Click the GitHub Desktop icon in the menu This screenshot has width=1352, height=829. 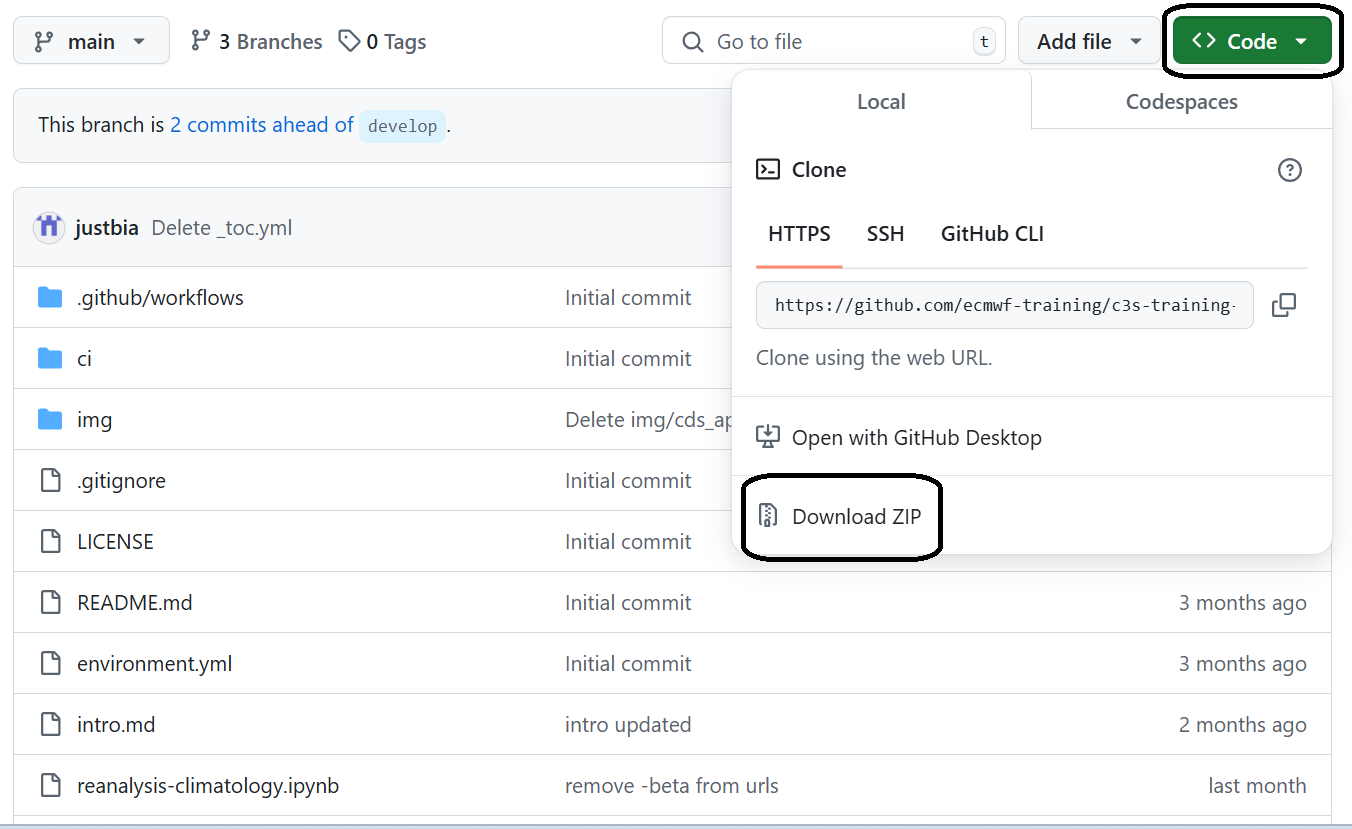[767, 437]
